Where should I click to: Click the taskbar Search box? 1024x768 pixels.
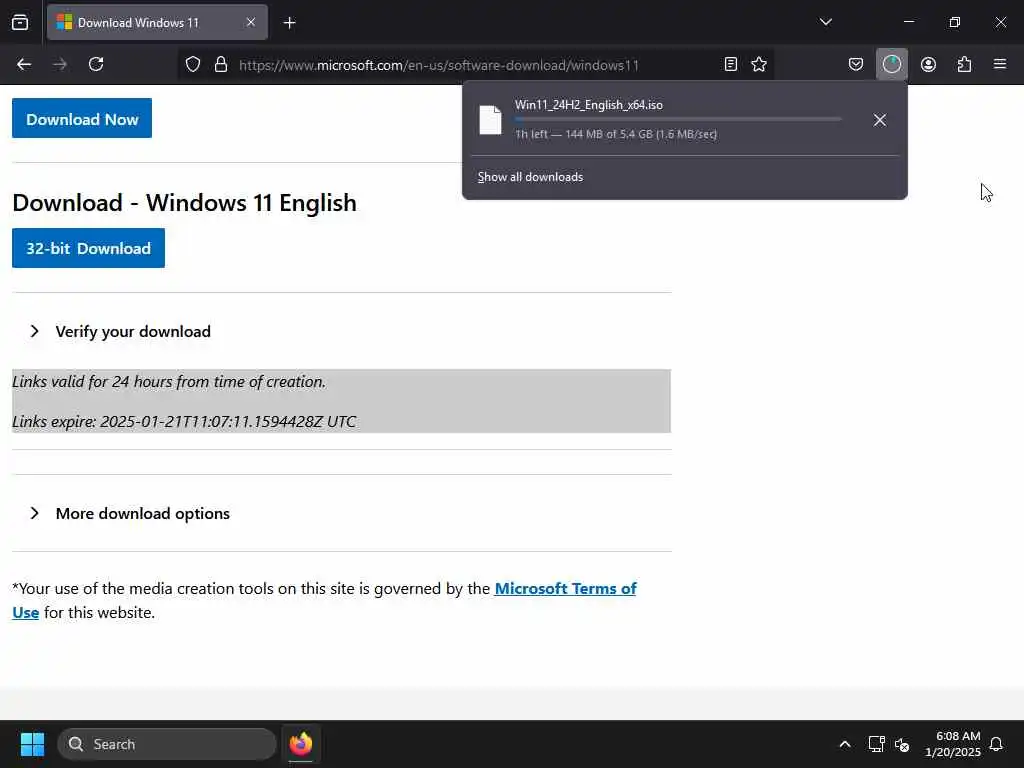point(167,744)
